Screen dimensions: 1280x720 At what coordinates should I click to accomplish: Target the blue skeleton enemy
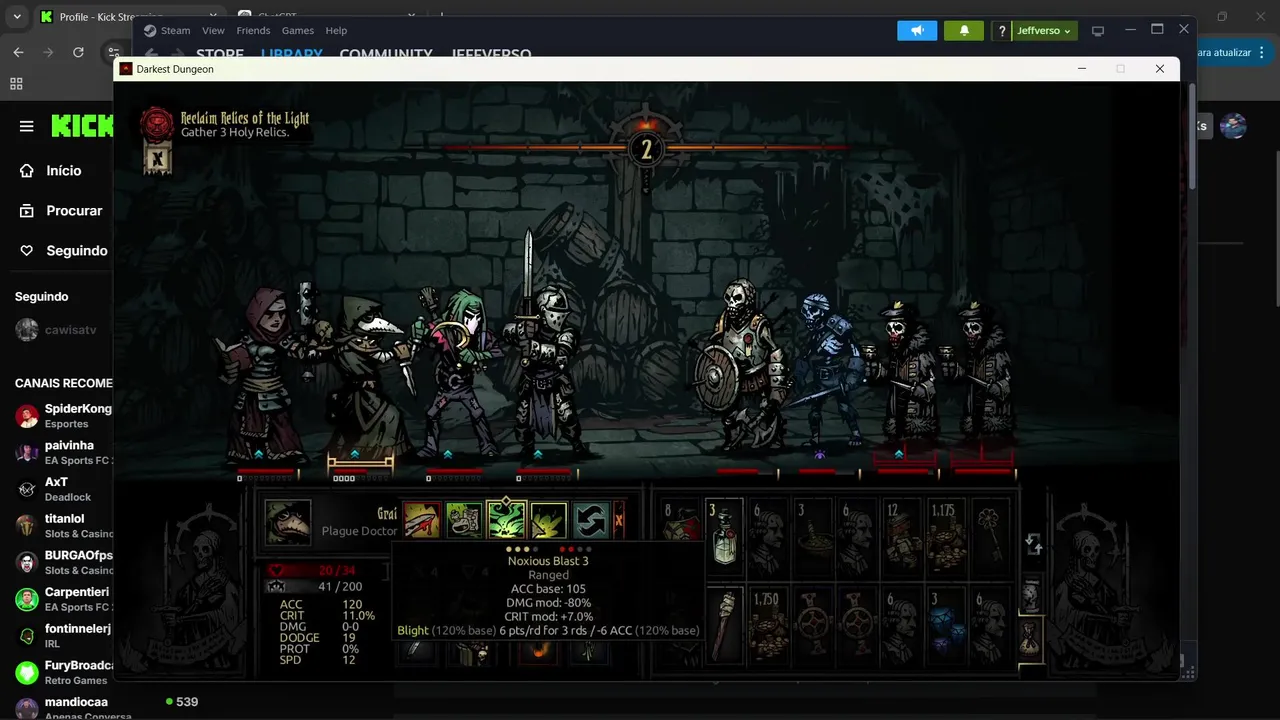click(x=827, y=370)
